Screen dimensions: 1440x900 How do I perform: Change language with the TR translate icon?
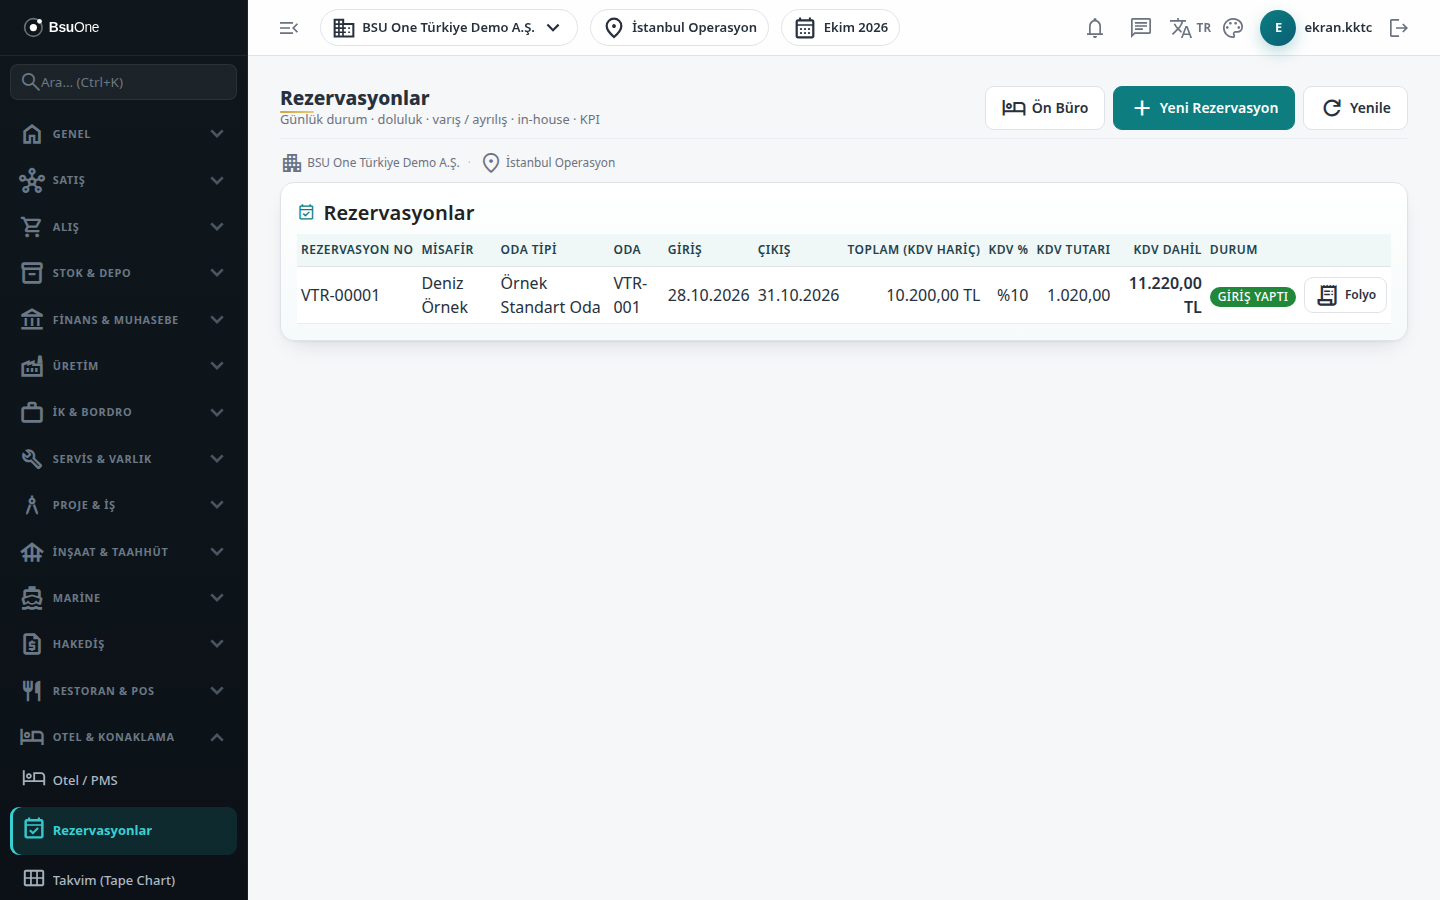(x=1190, y=28)
